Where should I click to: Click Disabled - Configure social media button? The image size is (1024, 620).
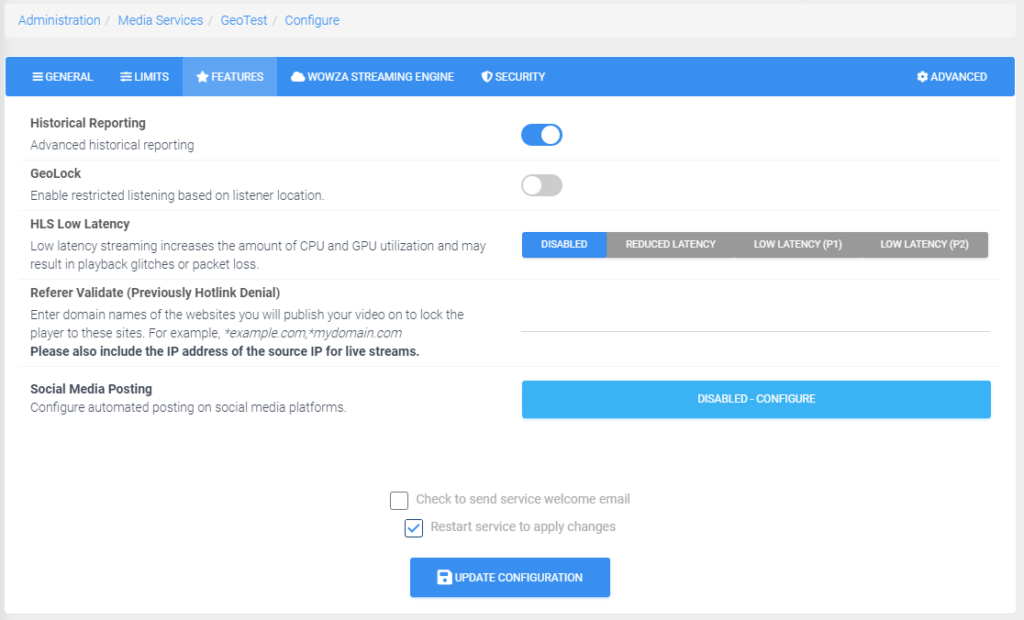point(756,399)
